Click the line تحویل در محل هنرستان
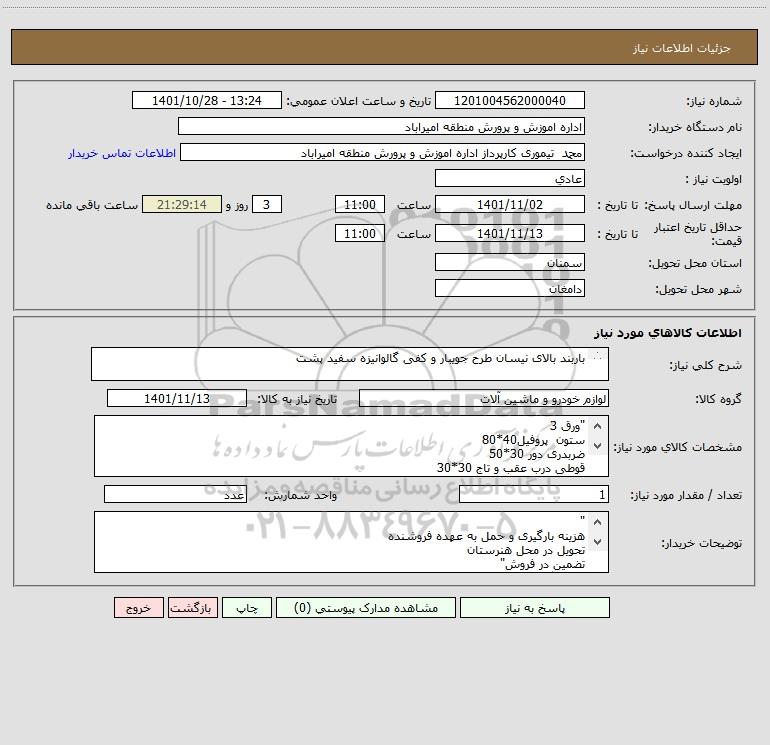770x745 pixels. (x=526, y=550)
